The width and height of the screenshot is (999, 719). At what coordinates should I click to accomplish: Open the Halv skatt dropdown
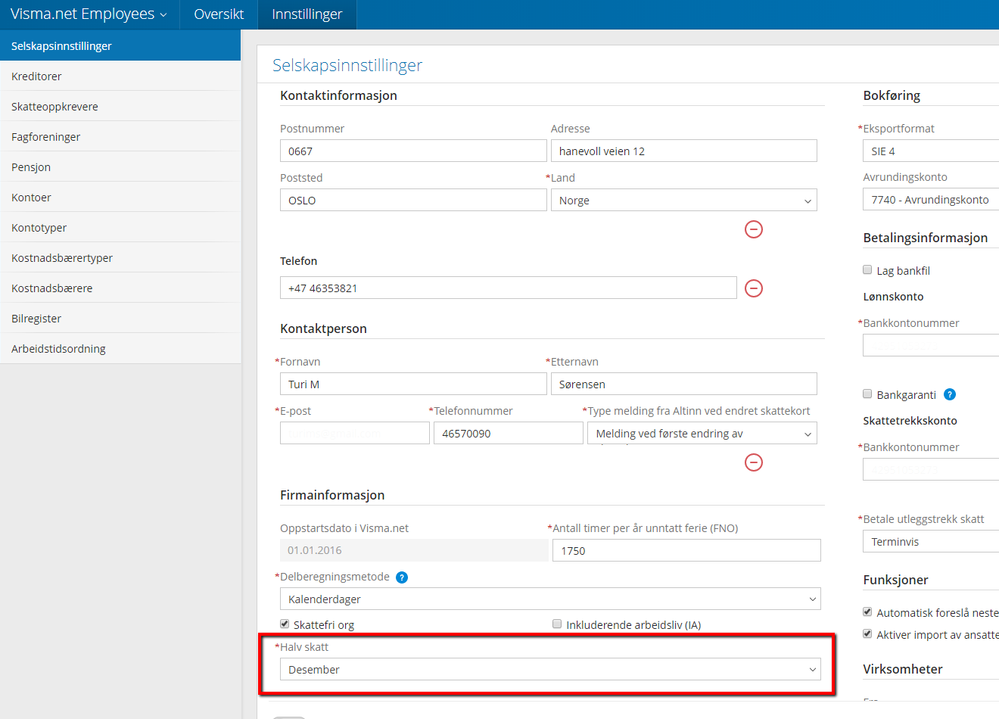(x=549, y=668)
